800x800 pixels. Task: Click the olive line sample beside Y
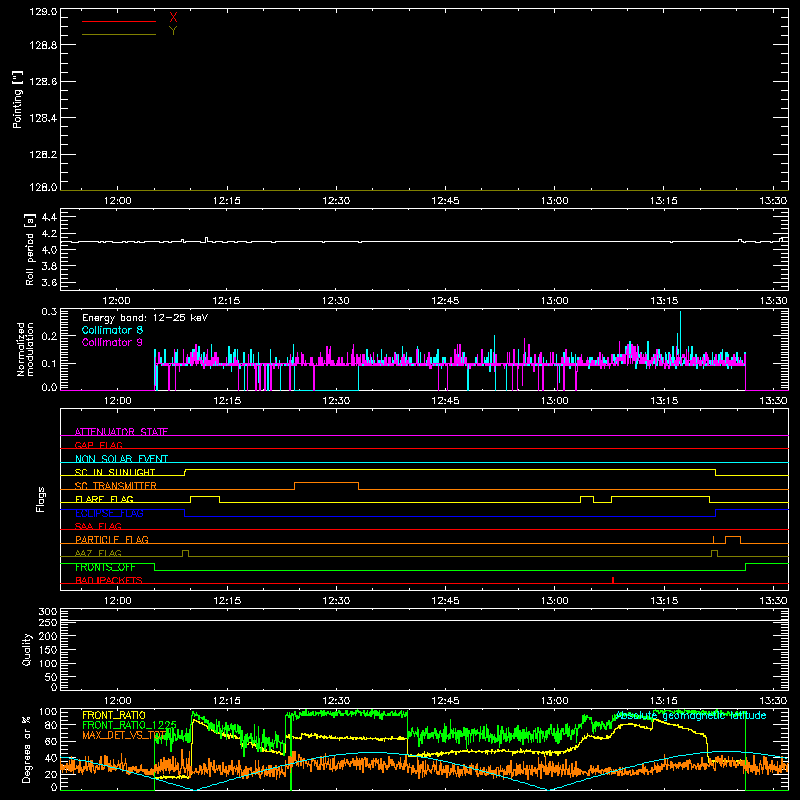119,34
